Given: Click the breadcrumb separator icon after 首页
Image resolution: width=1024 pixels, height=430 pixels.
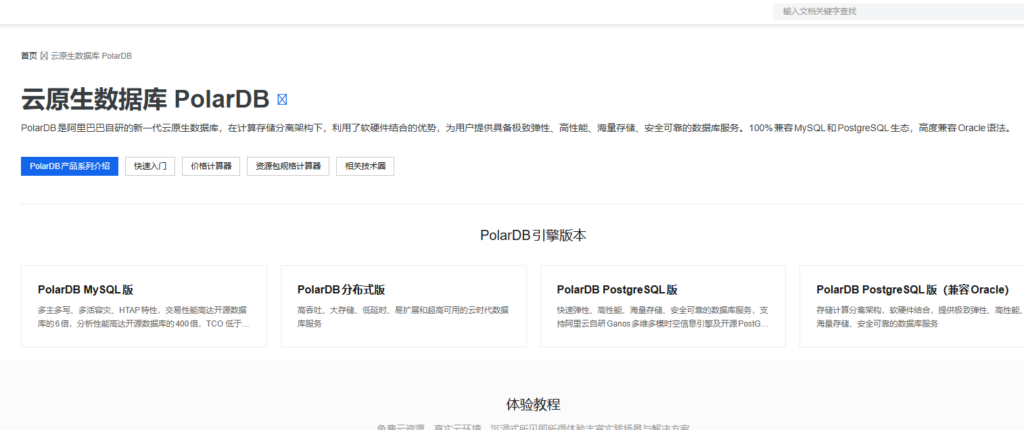Looking at the screenshot, I should coord(44,56).
